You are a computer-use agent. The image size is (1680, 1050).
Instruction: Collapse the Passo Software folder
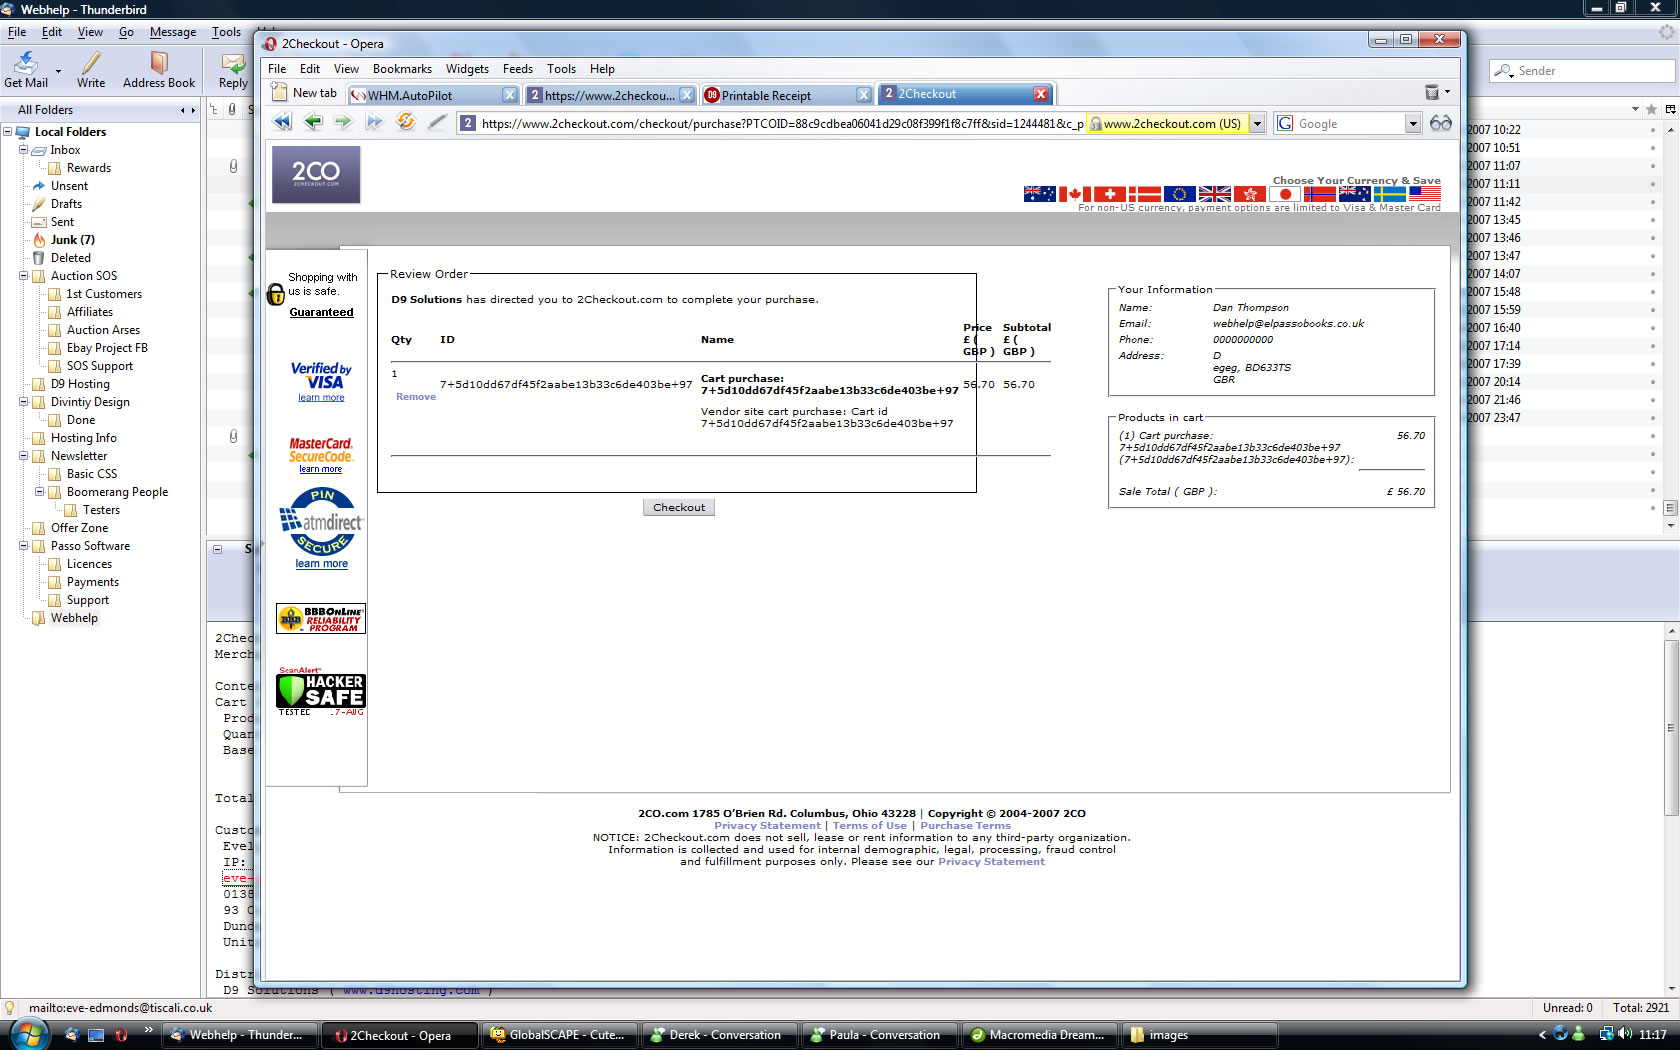pyautogui.click(x=23, y=546)
